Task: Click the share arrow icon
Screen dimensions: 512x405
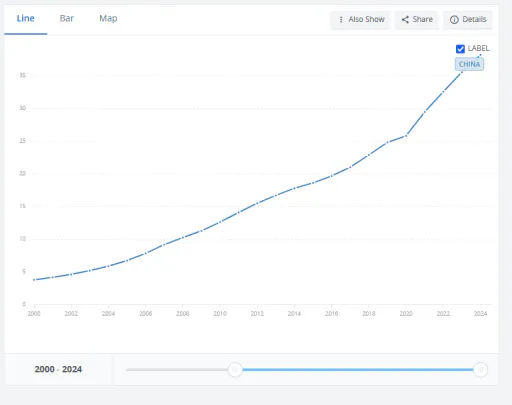Action: pyautogui.click(x=405, y=20)
